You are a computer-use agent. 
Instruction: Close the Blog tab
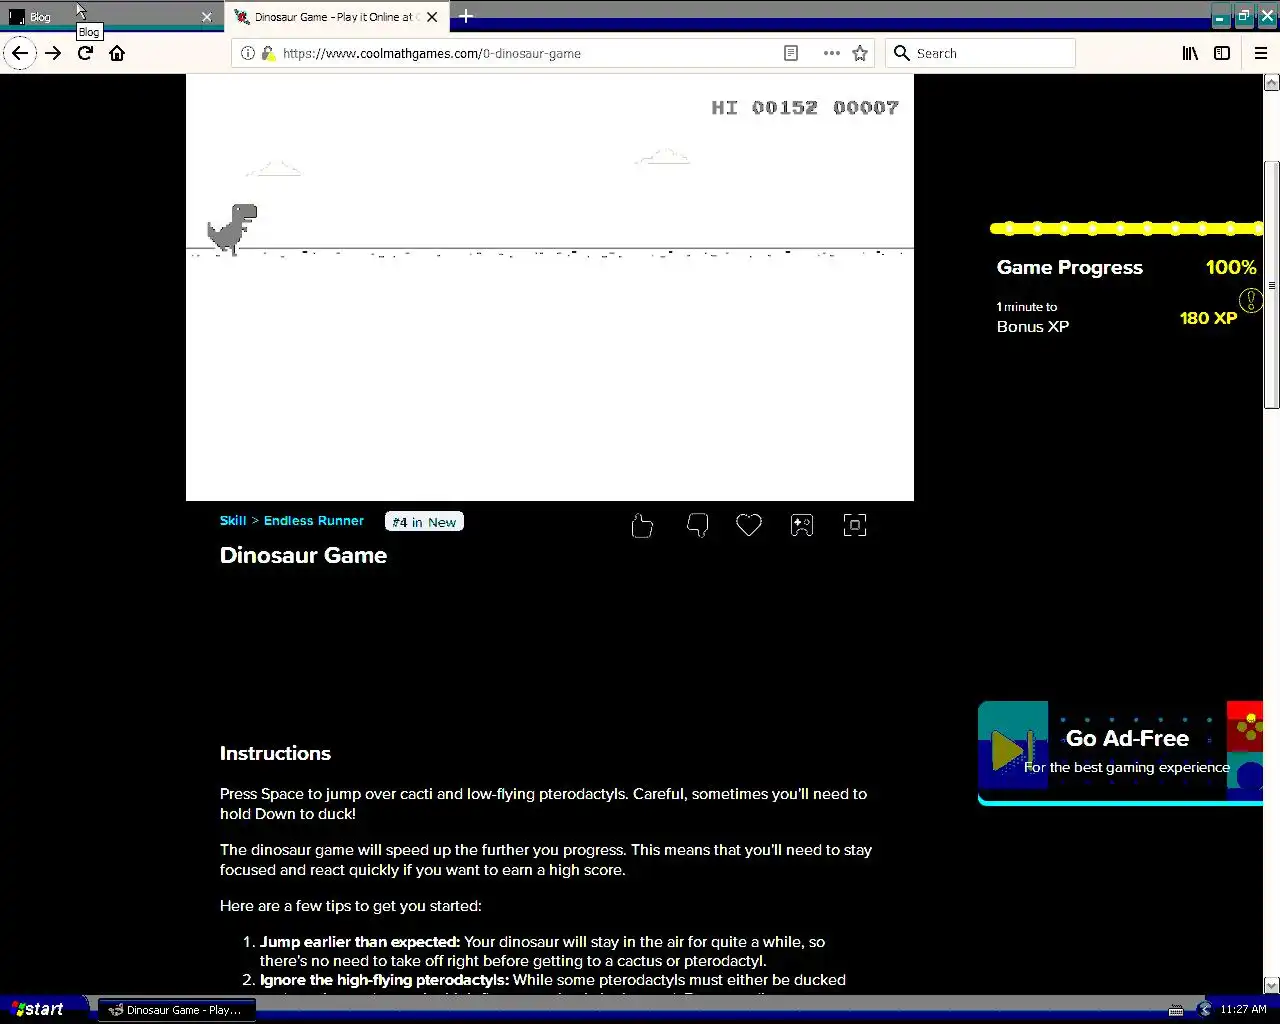[206, 17]
